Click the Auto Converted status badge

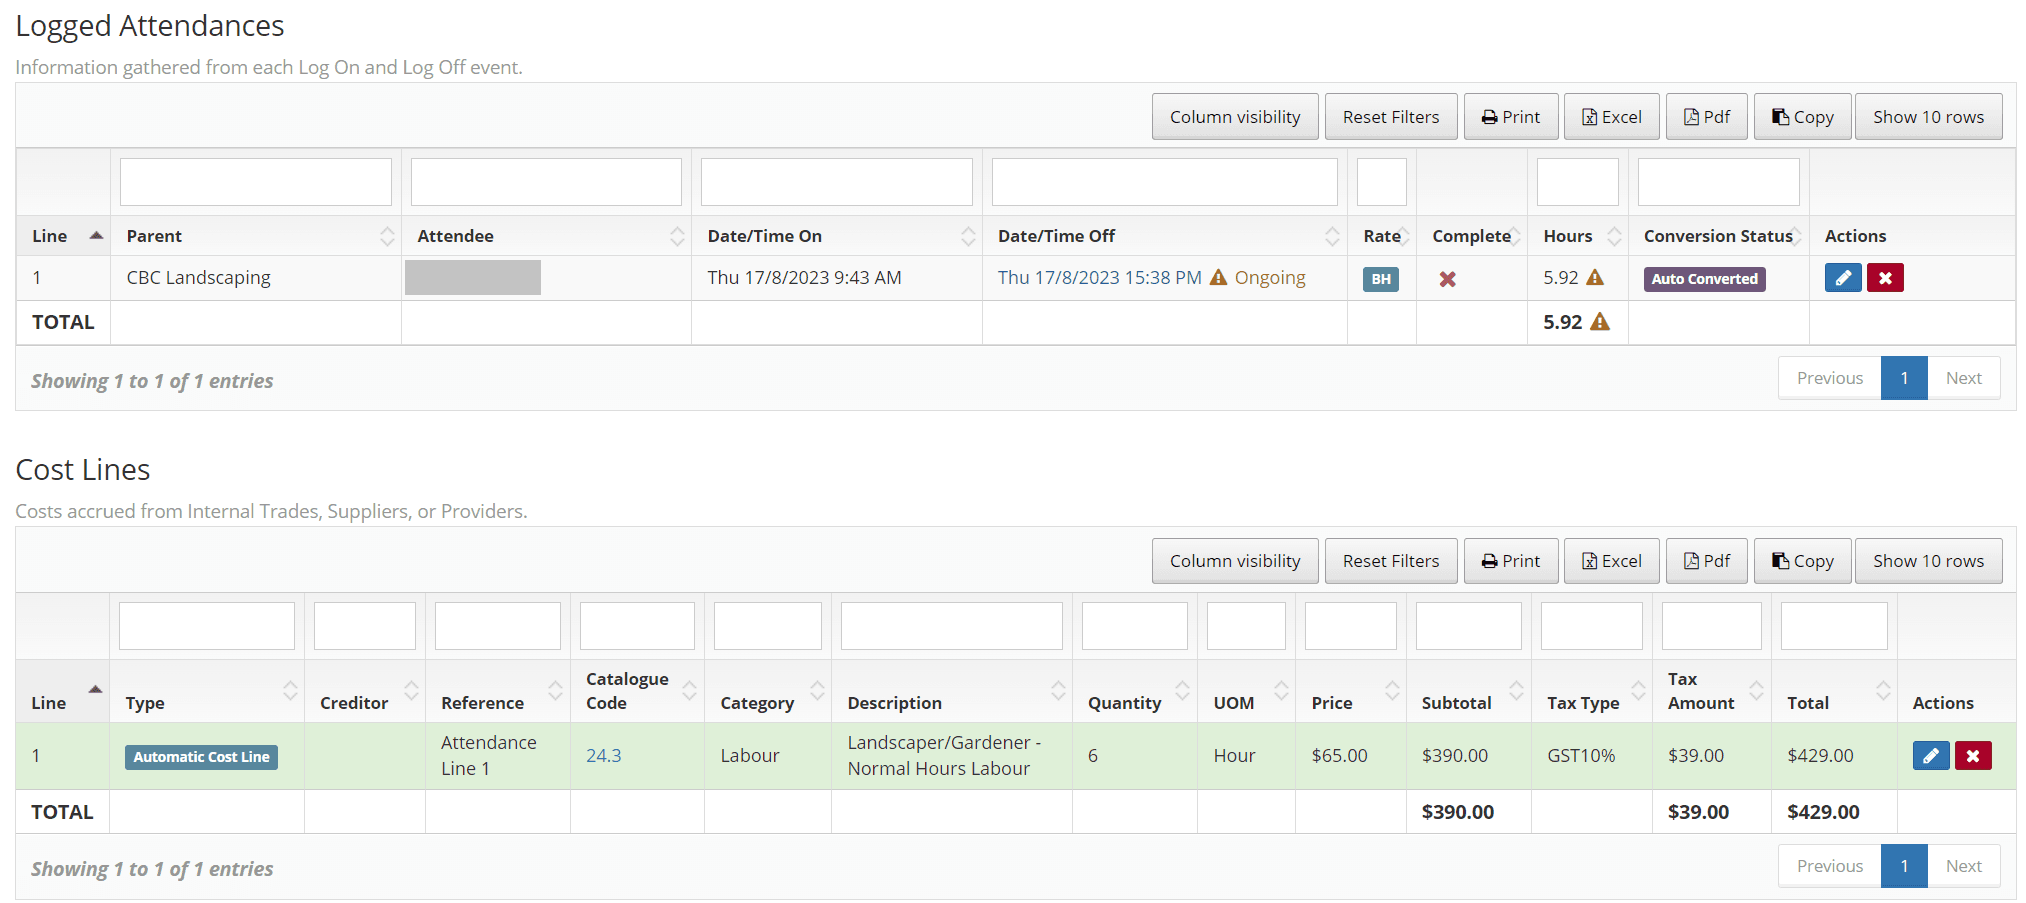1704,279
